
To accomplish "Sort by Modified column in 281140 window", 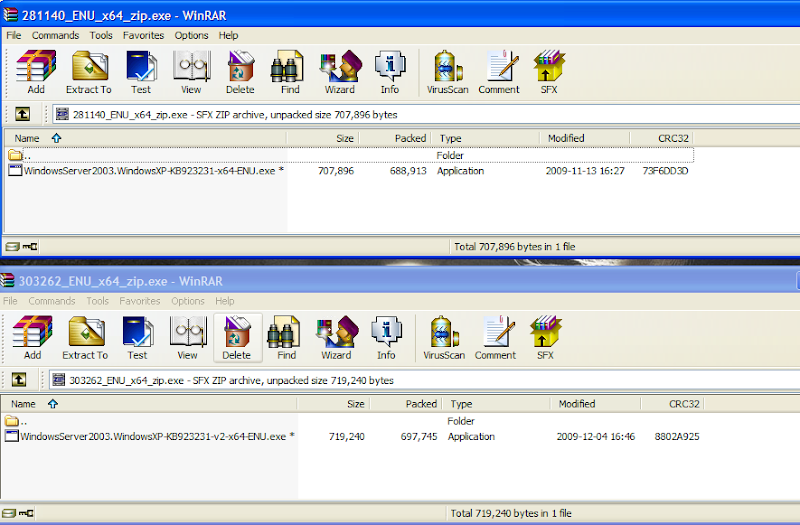I will coord(585,138).
